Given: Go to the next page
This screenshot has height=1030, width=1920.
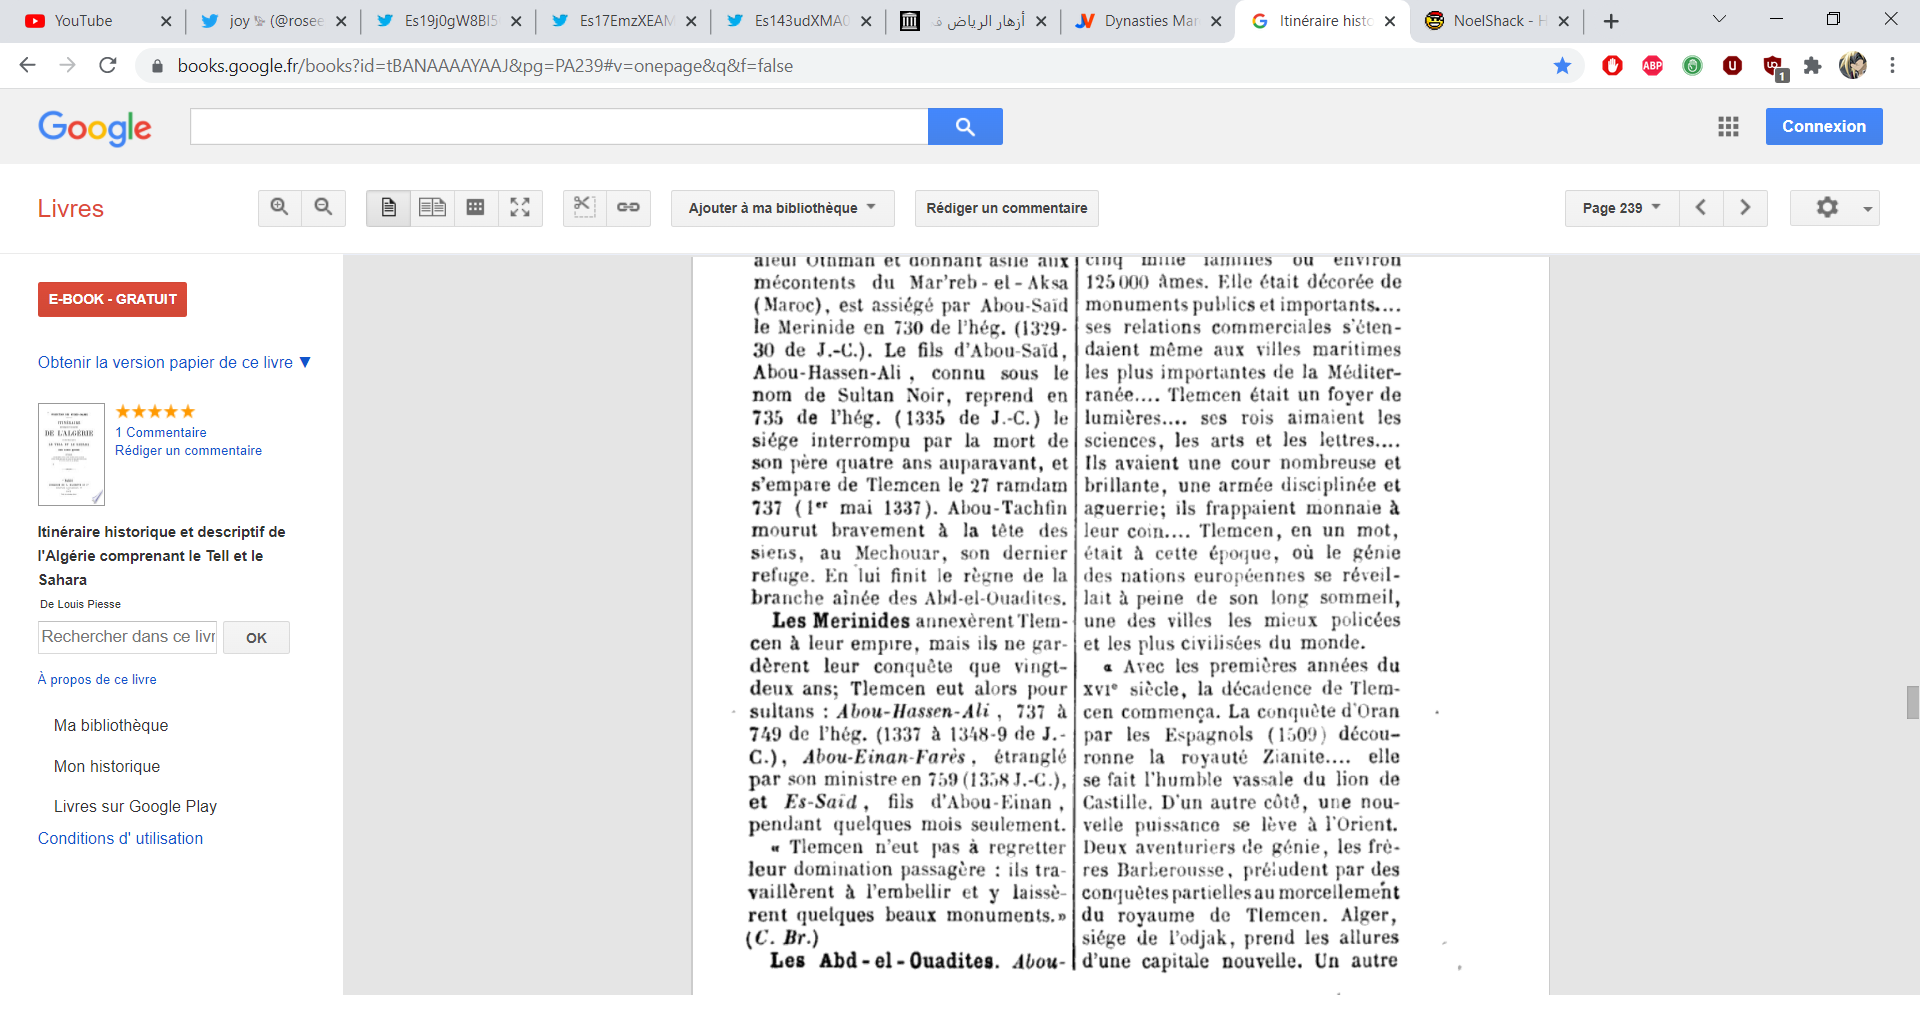Looking at the screenshot, I should click(x=1745, y=208).
